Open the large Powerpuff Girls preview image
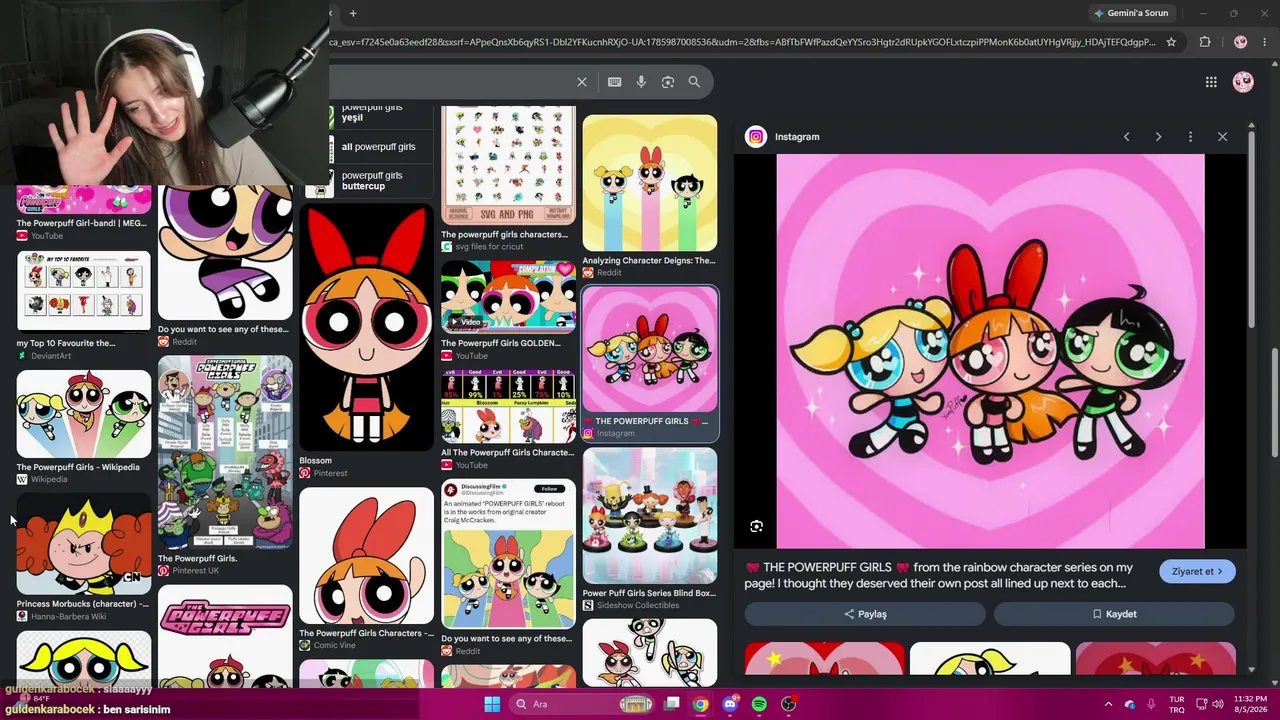Image resolution: width=1280 pixels, height=720 pixels. (990, 351)
